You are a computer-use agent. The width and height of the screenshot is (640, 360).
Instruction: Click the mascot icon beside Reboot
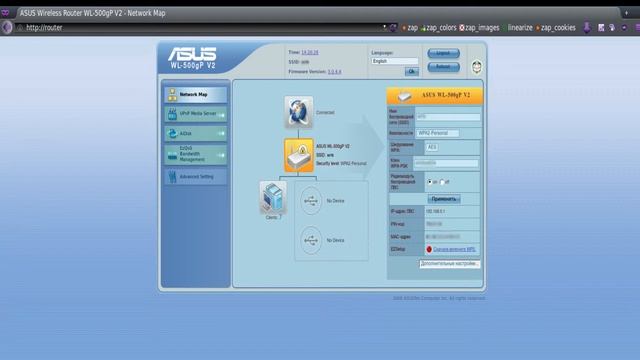pyautogui.click(x=476, y=67)
